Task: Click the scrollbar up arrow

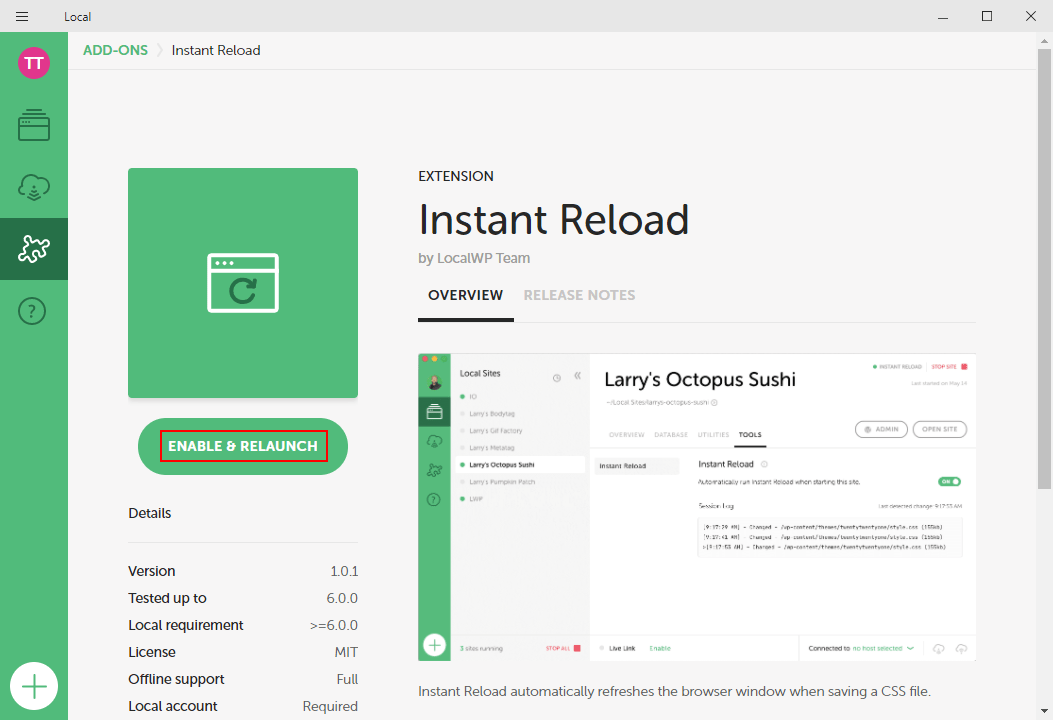Action: [x=1044, y=40]
